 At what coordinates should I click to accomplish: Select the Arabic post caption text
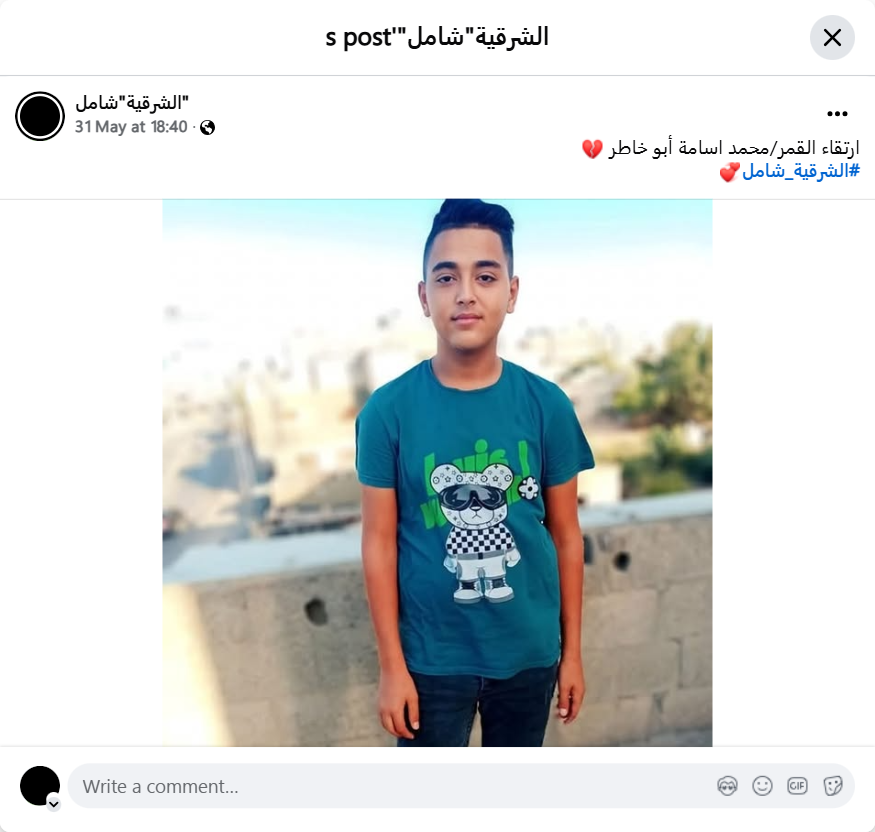(734, 148)
